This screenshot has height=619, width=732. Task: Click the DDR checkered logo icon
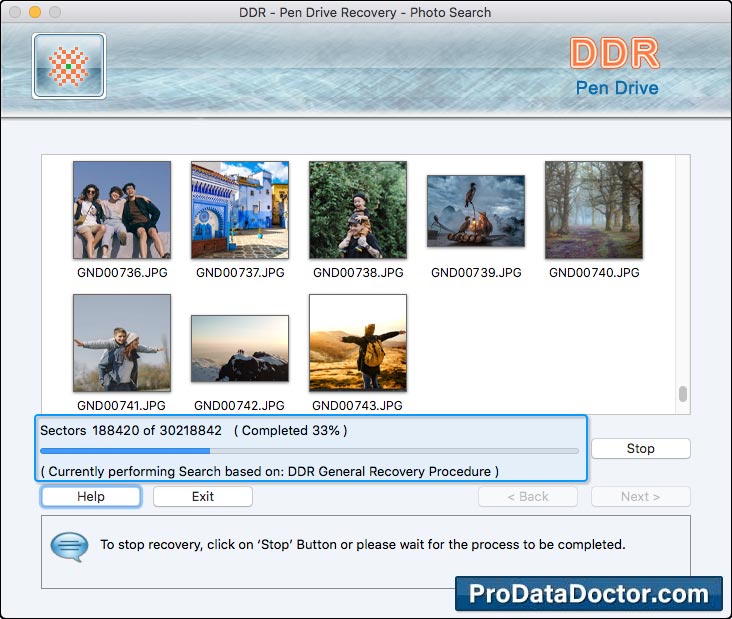pyautogui.click(x=69, y=66)
